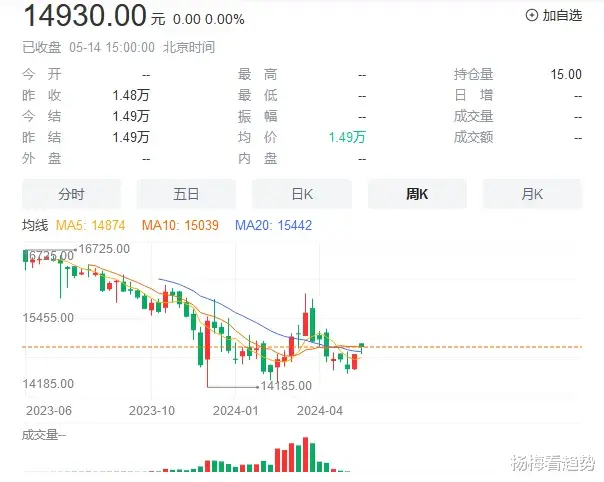Click the 2023-06 date axis label
This screenshot has width=604, height=482.
[49, 411]
